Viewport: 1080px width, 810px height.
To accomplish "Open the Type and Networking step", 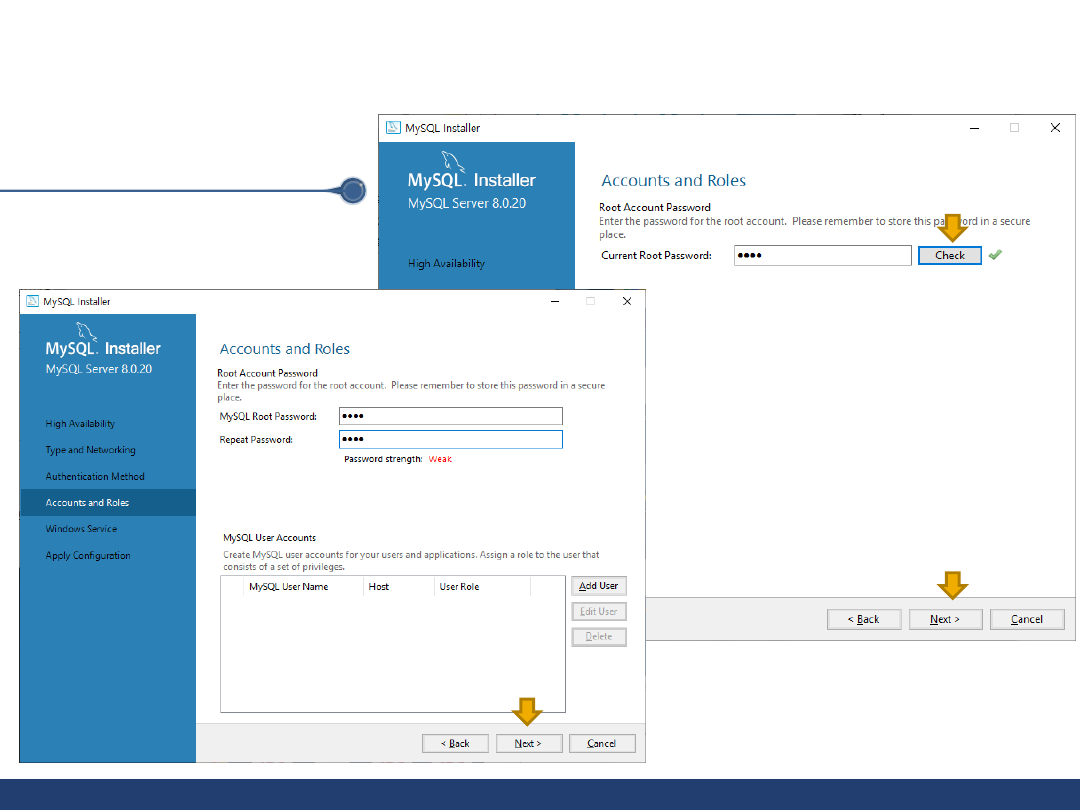I will pos(90,450).
